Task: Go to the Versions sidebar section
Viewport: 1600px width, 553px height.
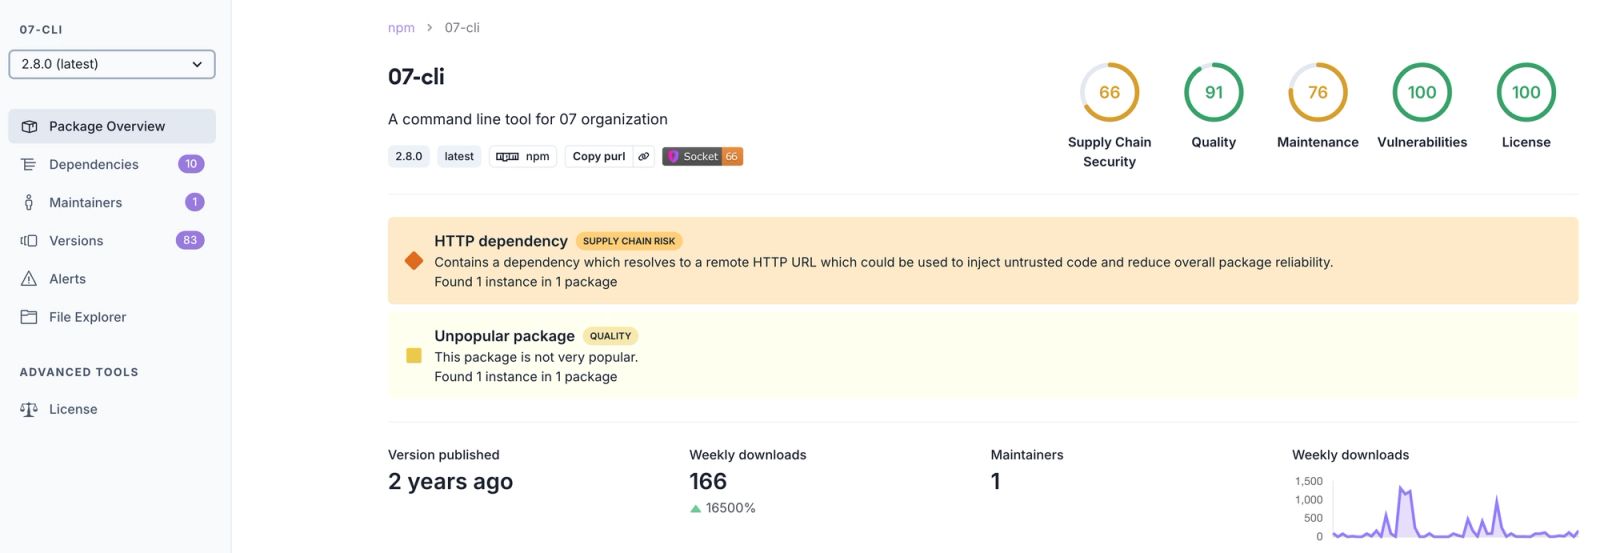Action: coord(76,241)
